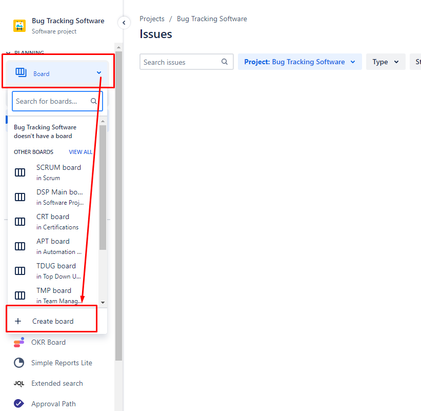Select CRT board in Certifications
Screen dimensions: 421x411
click(x=53, y=222)
